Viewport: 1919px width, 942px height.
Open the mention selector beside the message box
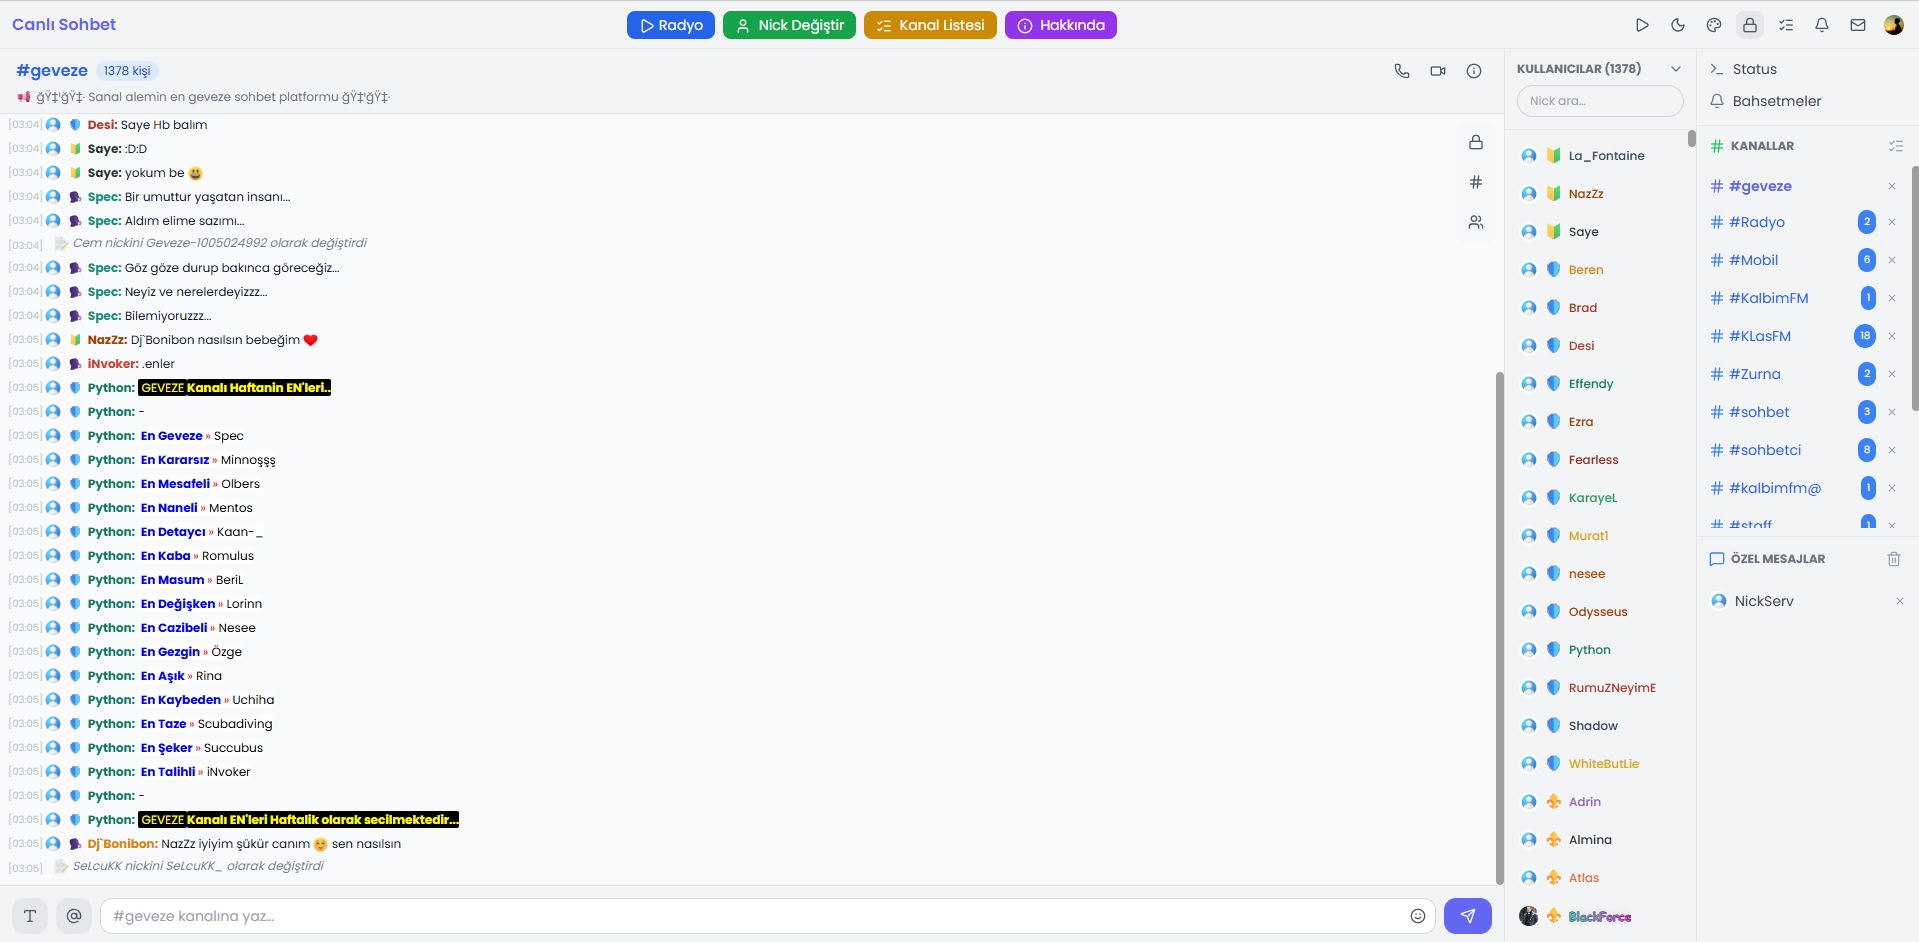pyautogui.click(x=74, y=915)
